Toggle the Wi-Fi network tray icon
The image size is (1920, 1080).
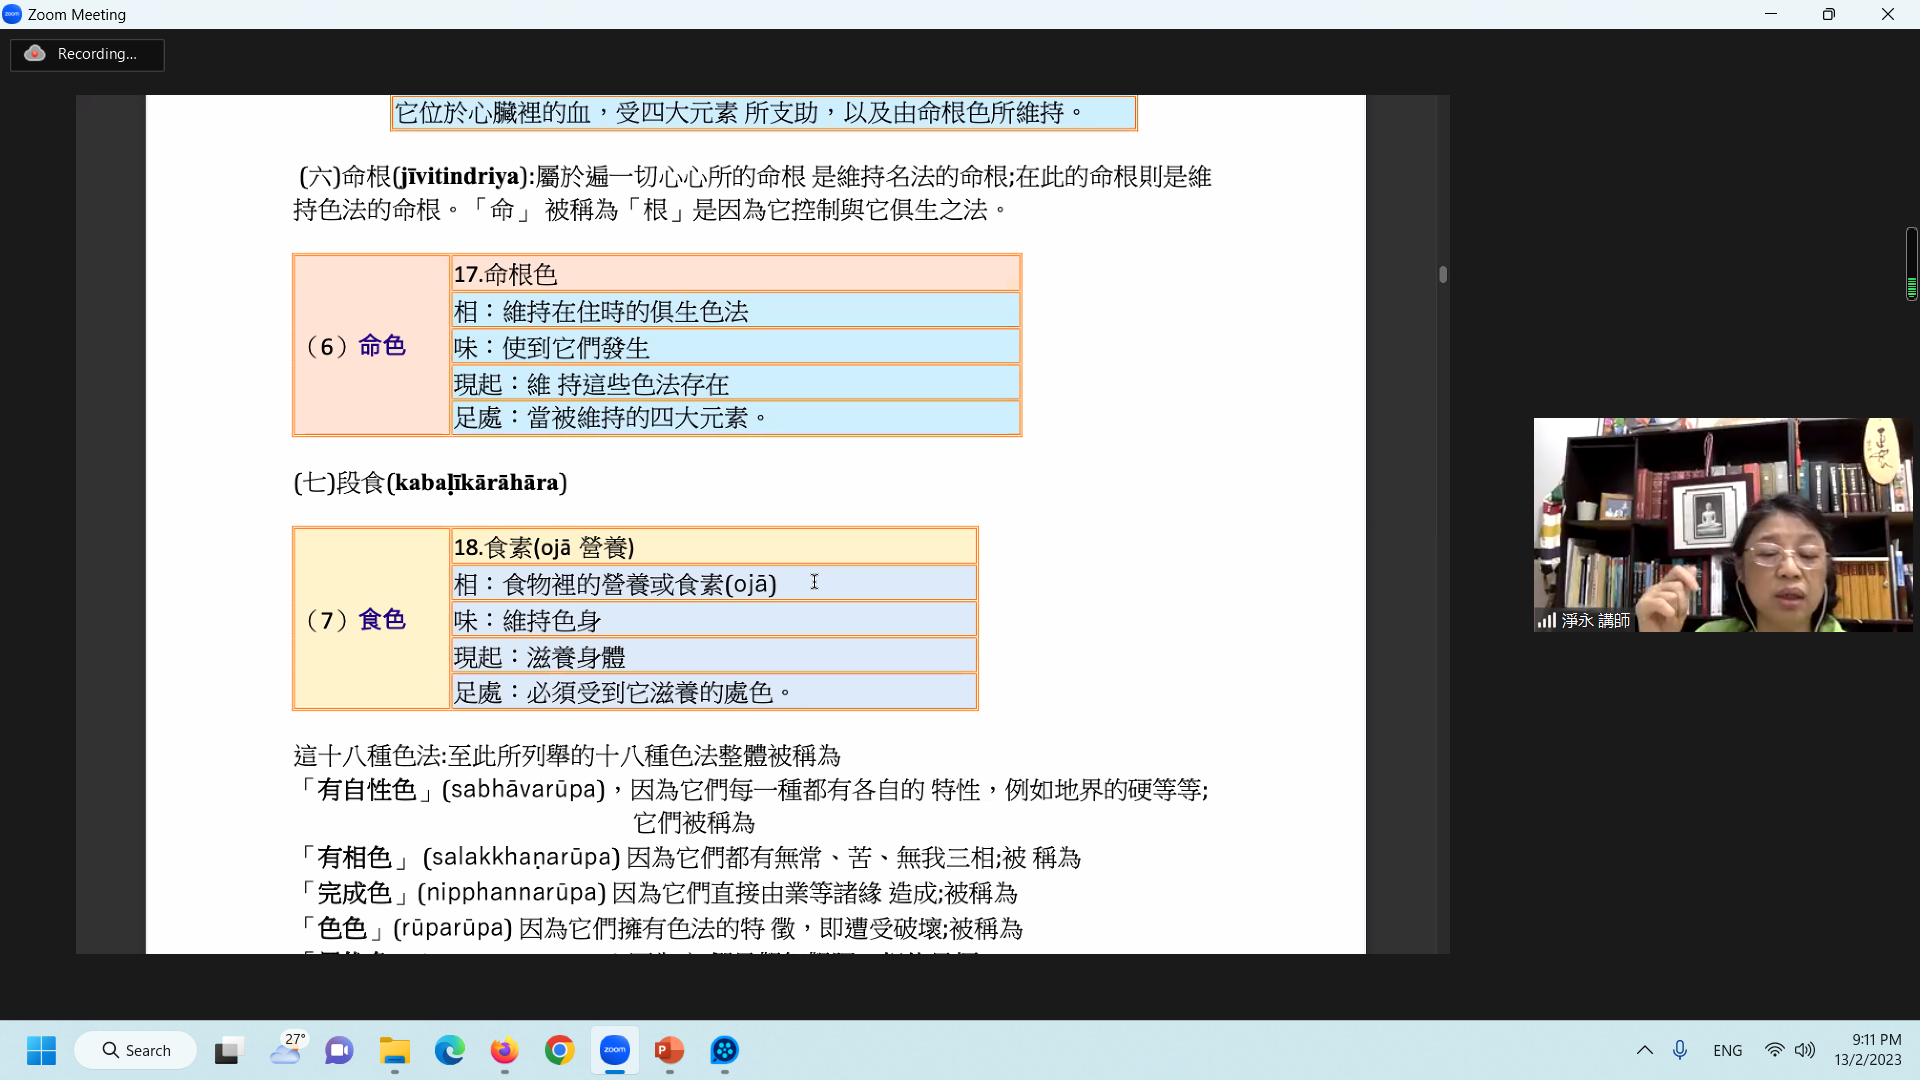tap(1774, 1050)
